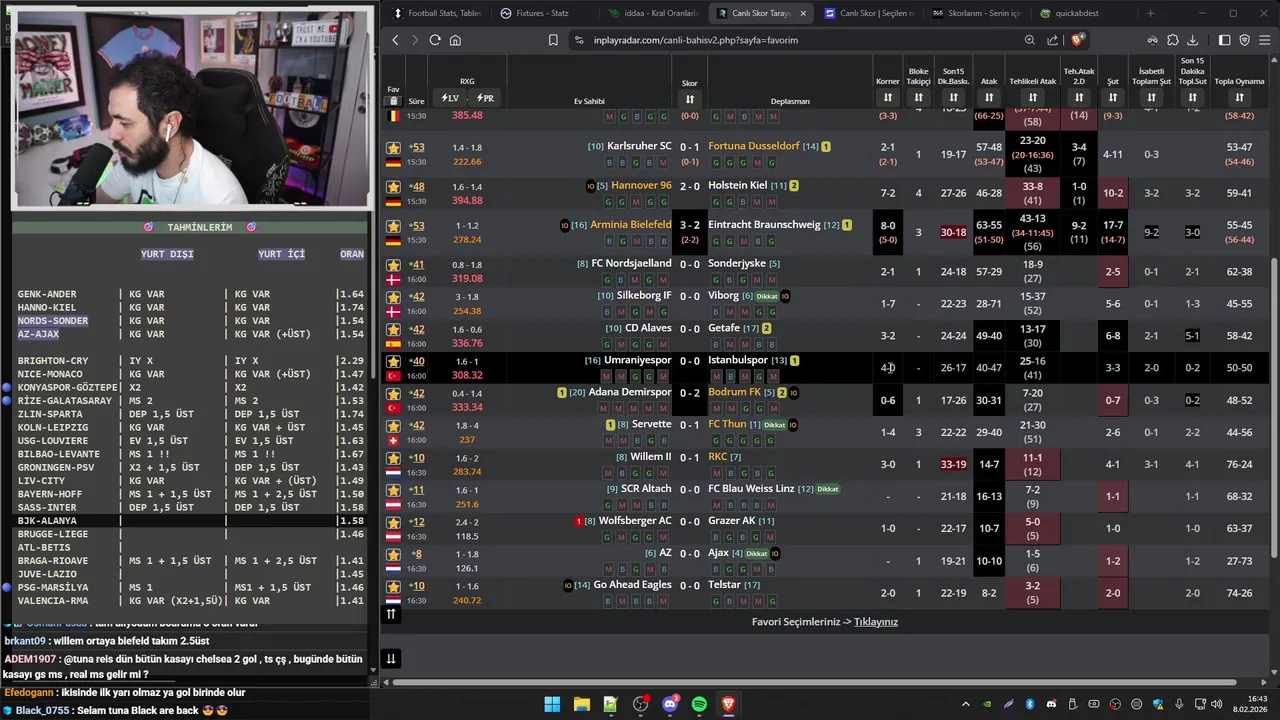Open Discord from the taskbar

point(670,704)
